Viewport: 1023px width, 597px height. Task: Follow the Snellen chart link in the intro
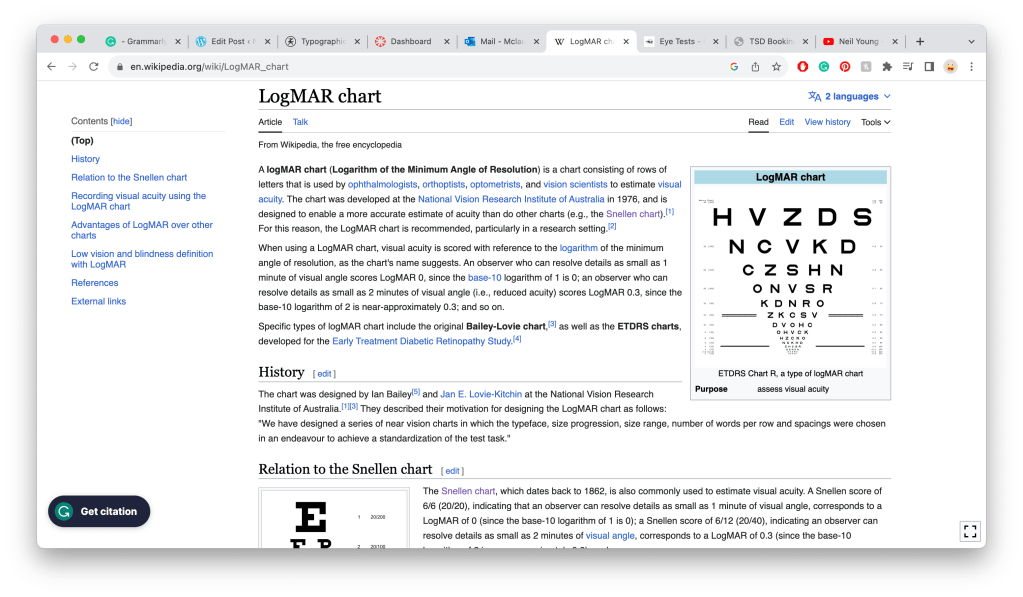tap(634, 214)
